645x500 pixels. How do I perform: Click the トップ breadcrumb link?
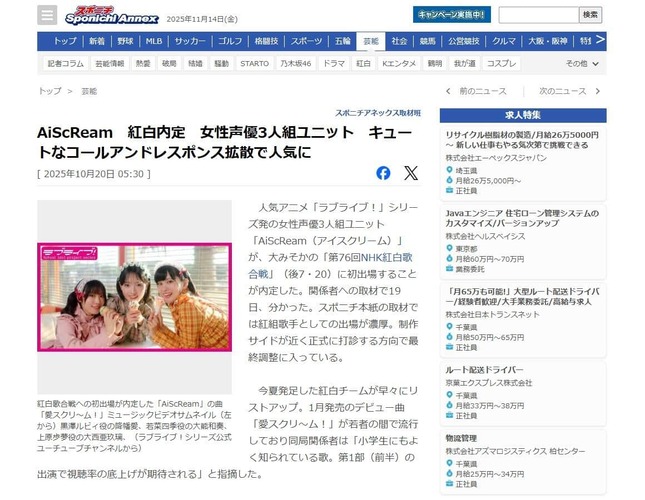coord(50,91)
